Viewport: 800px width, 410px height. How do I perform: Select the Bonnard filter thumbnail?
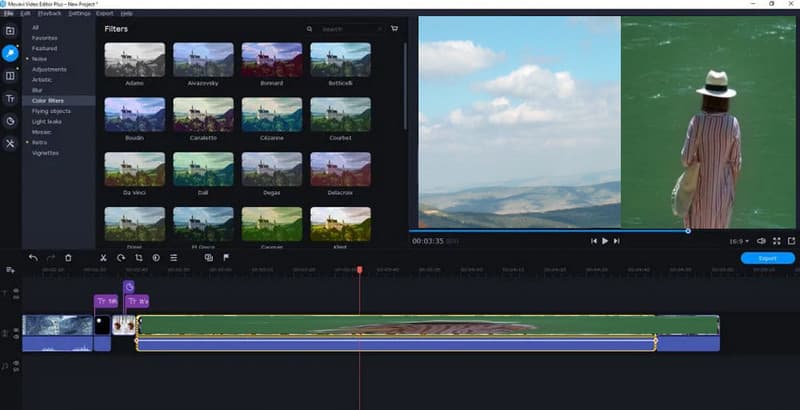click(x=271, y=60)
